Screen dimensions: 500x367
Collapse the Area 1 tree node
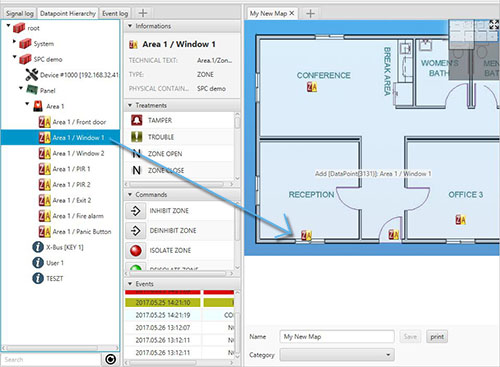pyautogui.click(x=27, y=104)
